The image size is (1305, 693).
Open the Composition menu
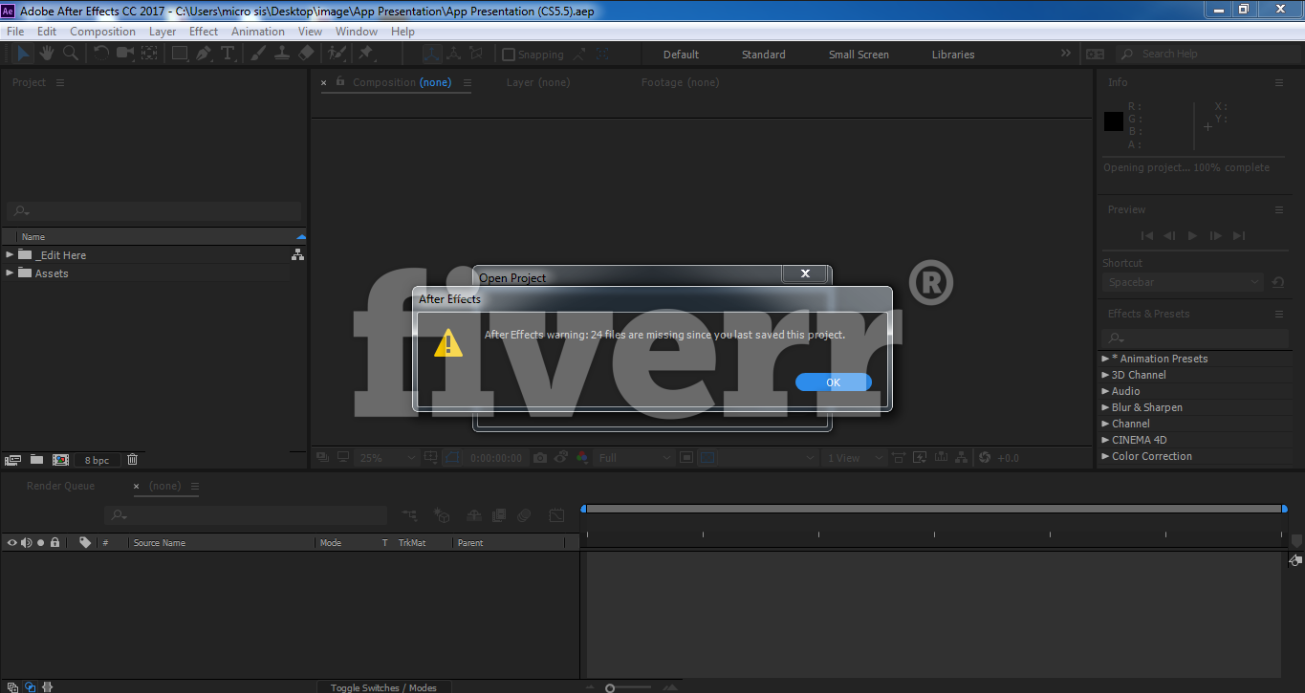102,31
